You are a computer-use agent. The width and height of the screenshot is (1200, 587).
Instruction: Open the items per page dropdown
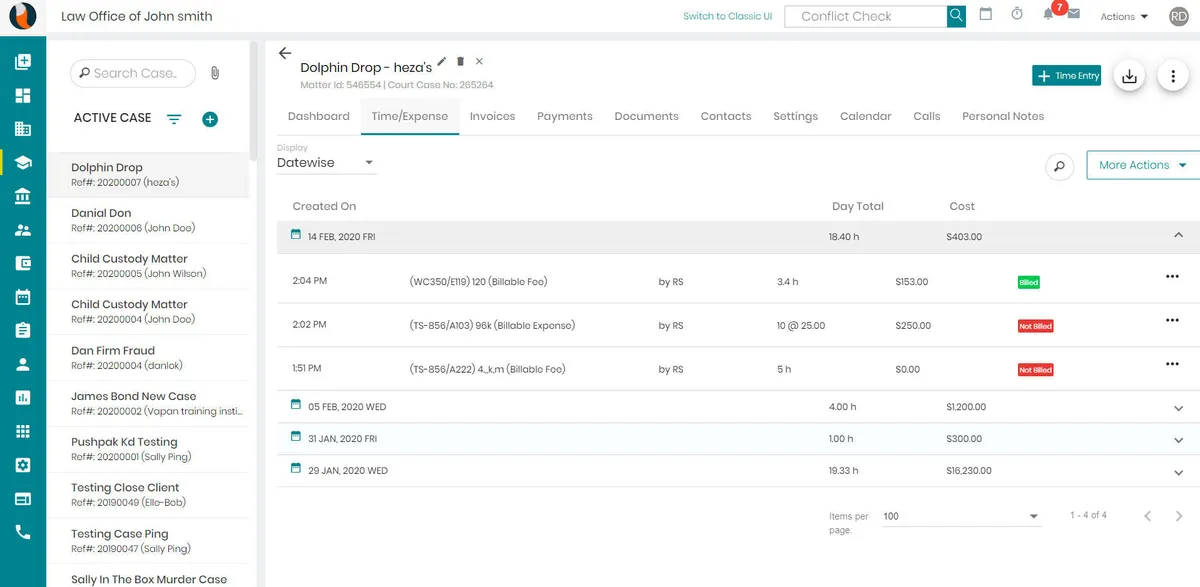(960, 516)
